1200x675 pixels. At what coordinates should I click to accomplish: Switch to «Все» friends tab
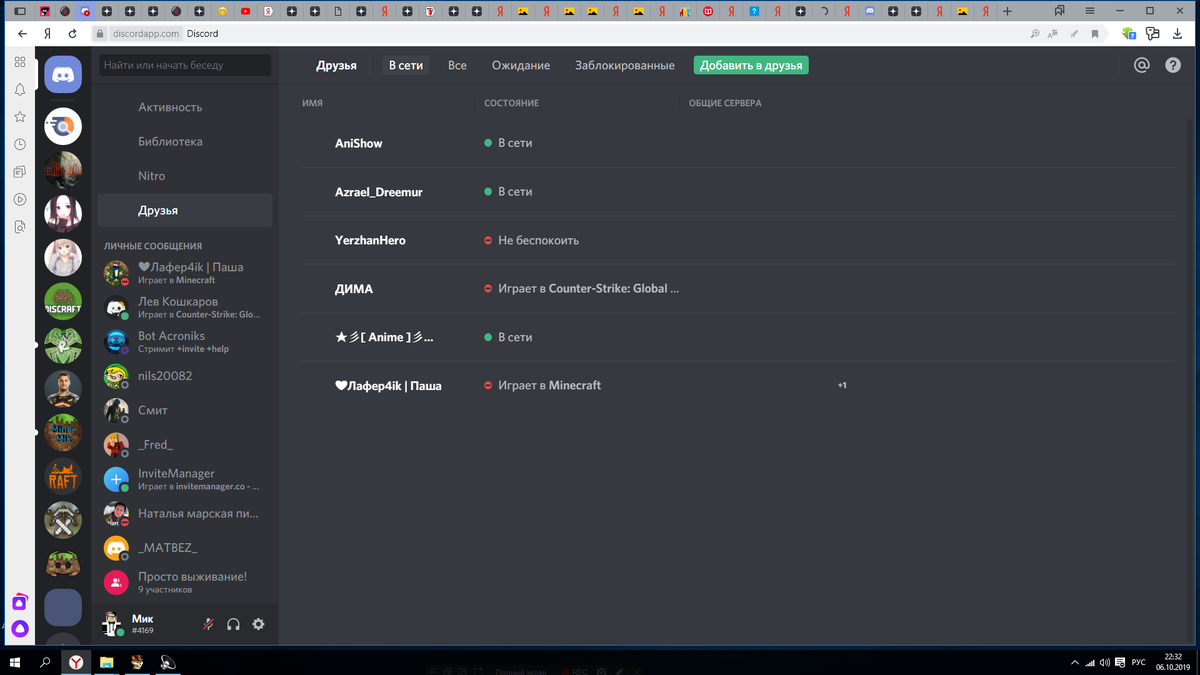pos(457,65)
